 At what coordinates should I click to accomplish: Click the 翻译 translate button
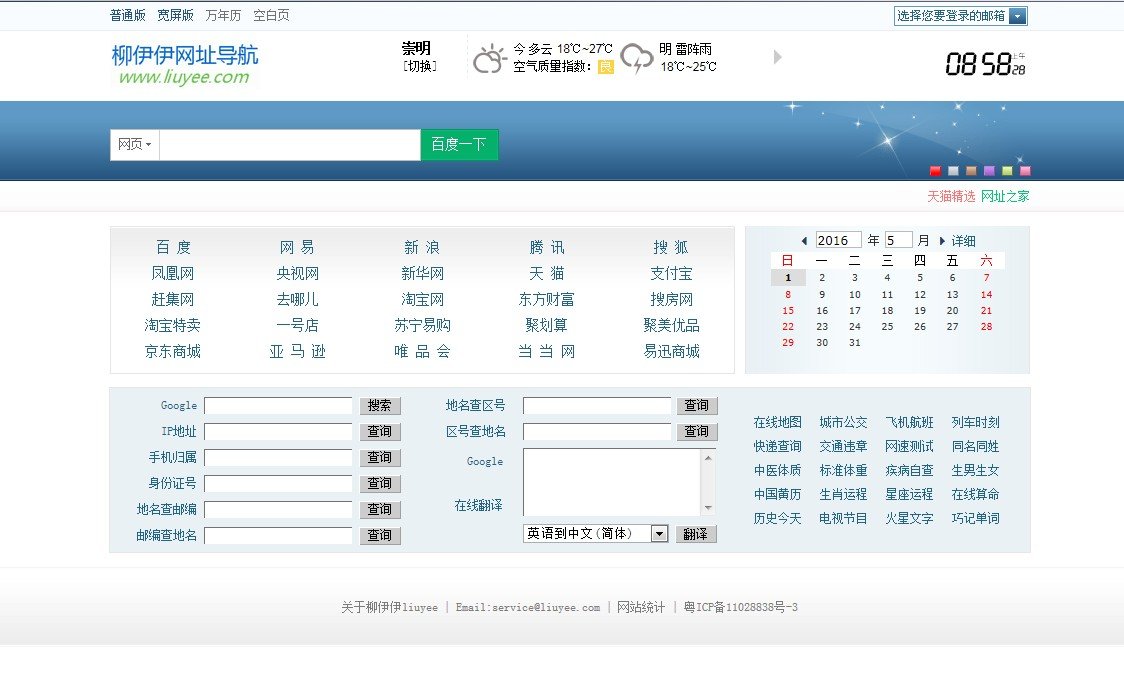tap(696, 533)
